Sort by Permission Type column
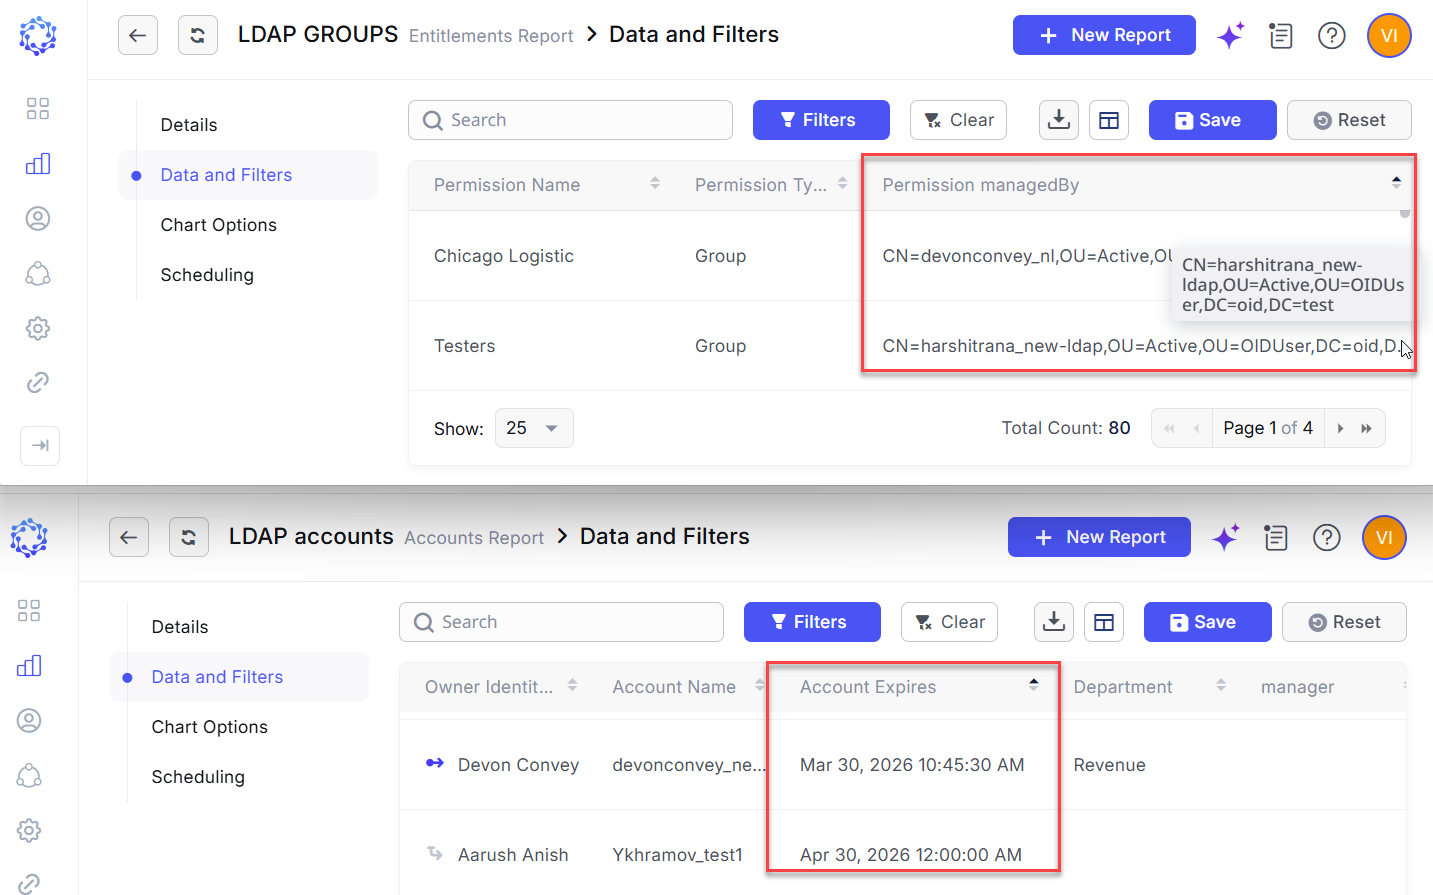 pos(843,184)
